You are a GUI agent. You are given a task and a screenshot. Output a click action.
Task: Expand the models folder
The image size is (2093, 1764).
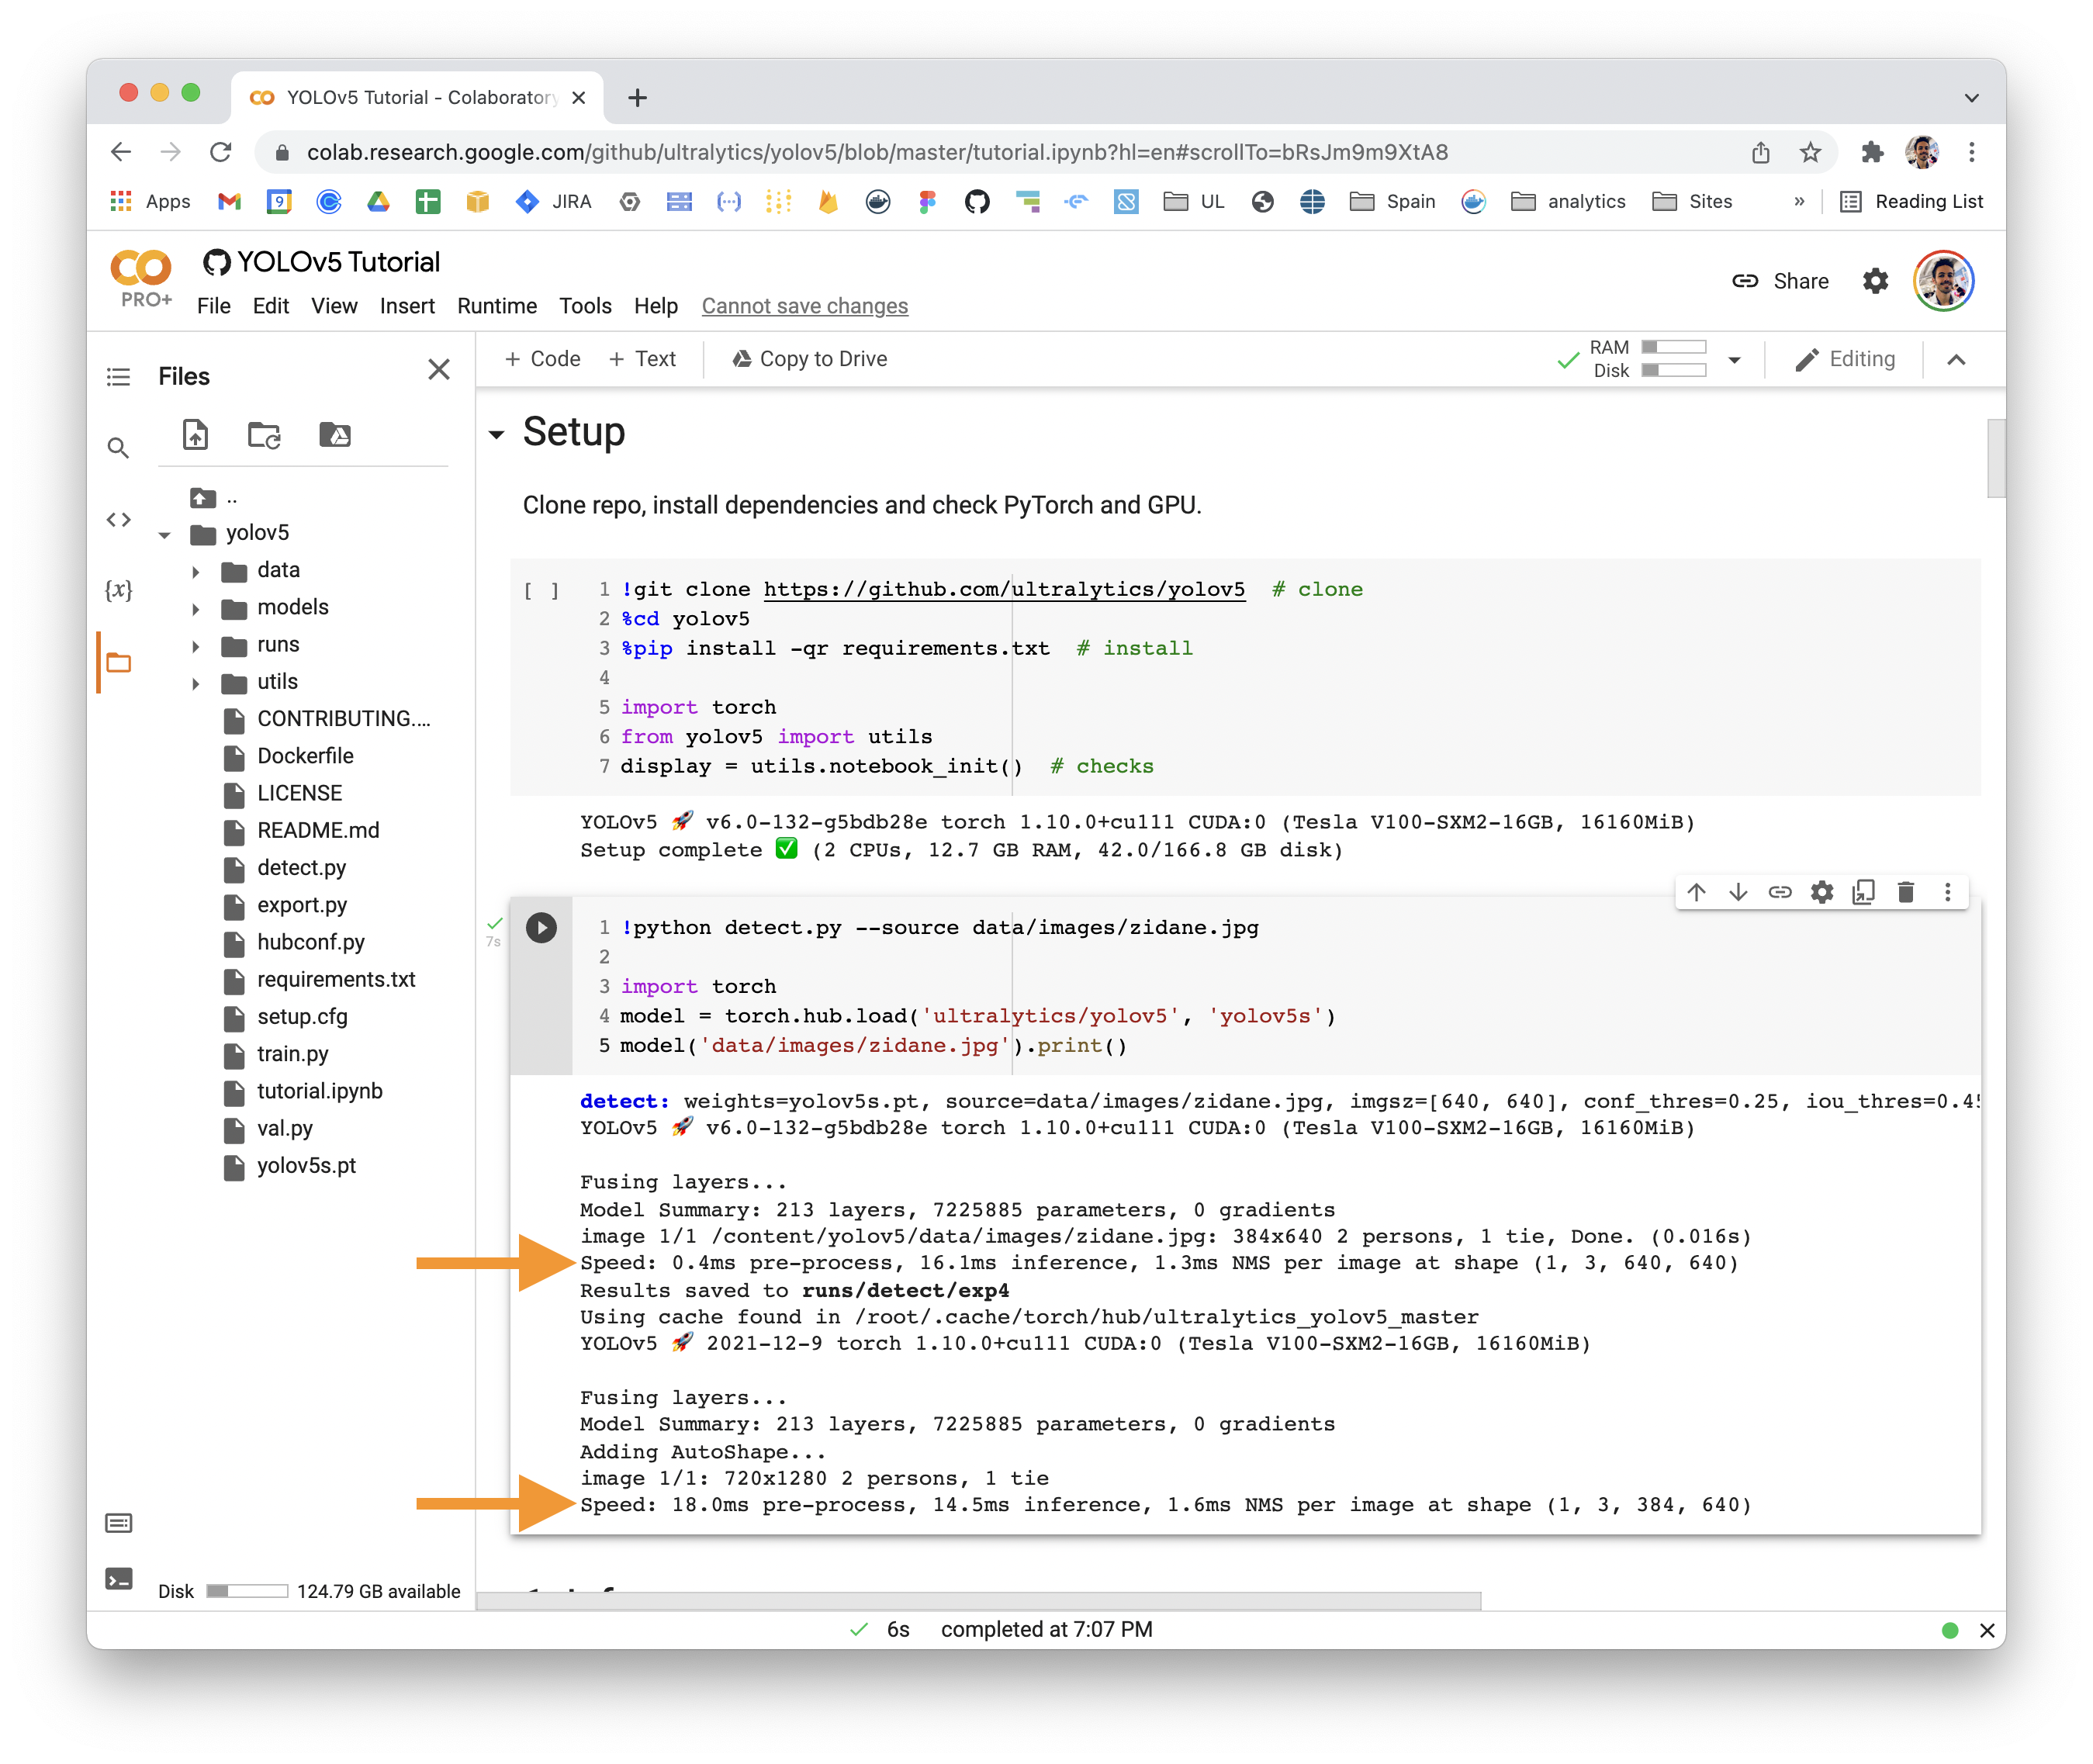196,609
